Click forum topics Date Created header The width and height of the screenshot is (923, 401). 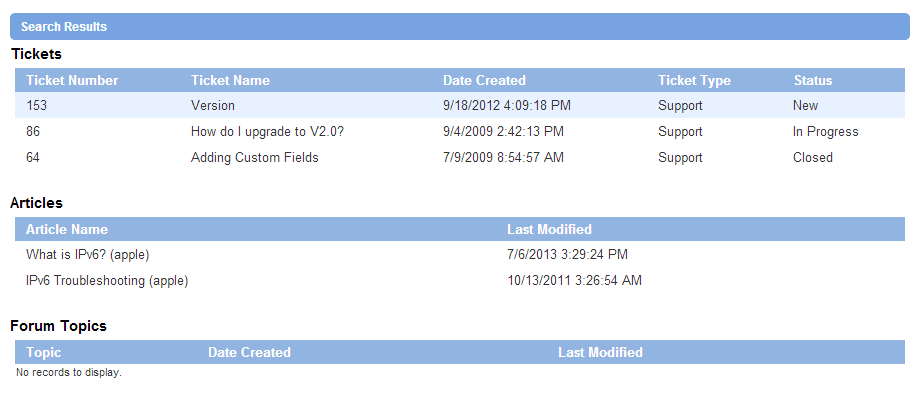coord(249,352)
